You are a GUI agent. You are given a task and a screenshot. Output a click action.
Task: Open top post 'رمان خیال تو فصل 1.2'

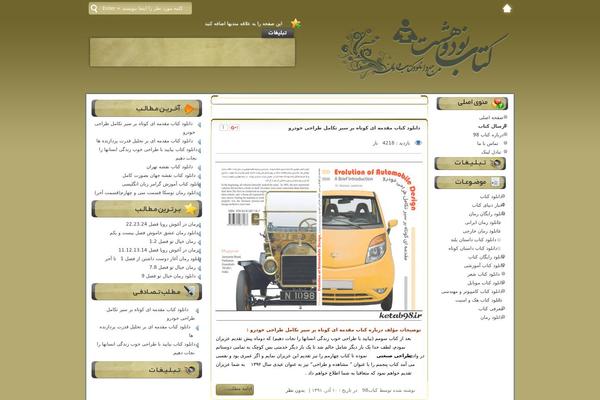(x=172, y=242)
